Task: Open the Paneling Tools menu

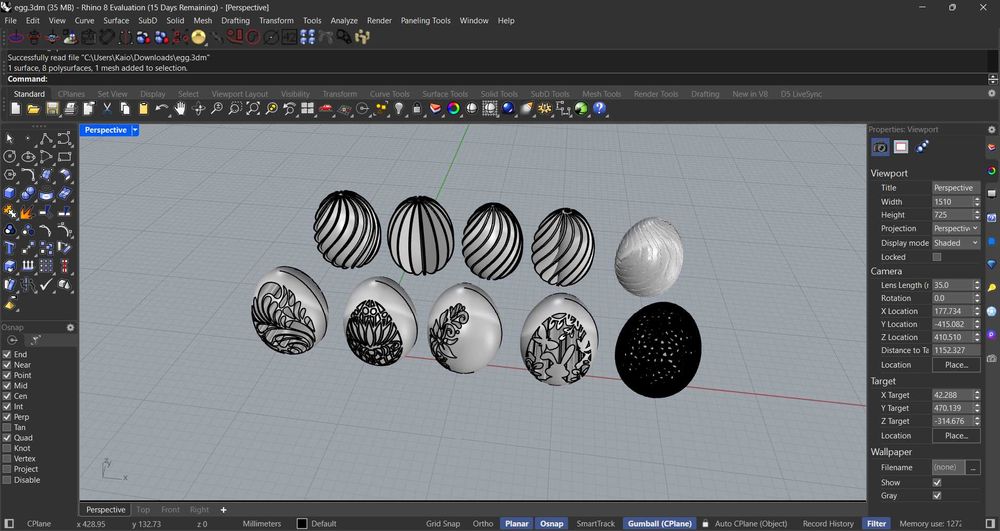Action: coord(425,20)
